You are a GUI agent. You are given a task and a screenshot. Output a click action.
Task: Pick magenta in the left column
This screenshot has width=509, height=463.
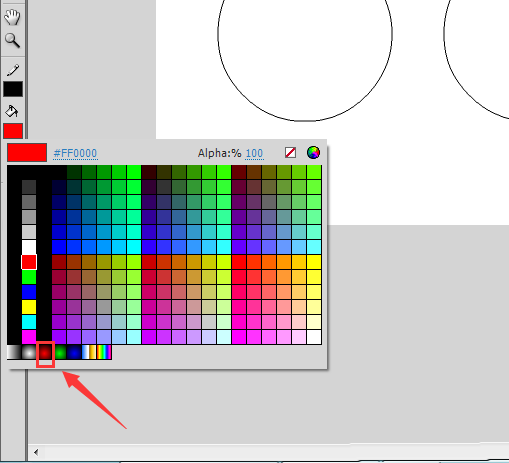[x=29, y=337]
